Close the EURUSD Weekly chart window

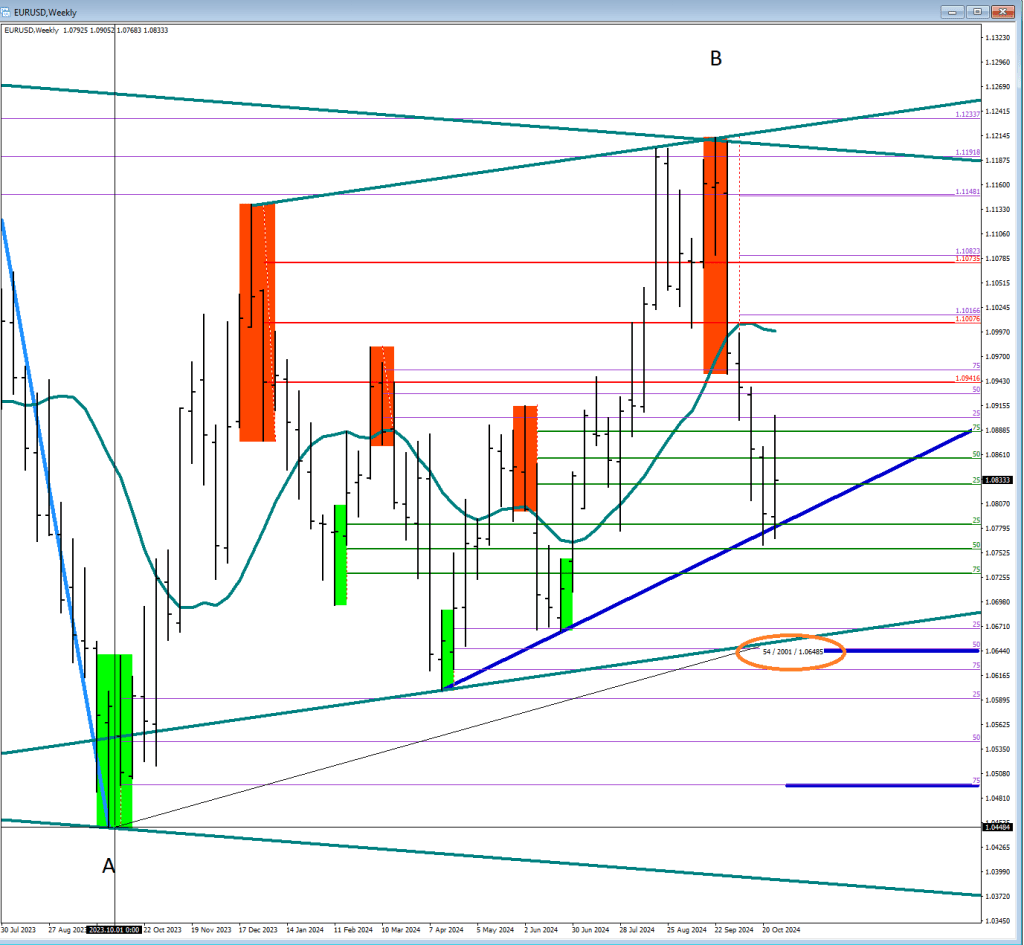[x=1003, y=12]
